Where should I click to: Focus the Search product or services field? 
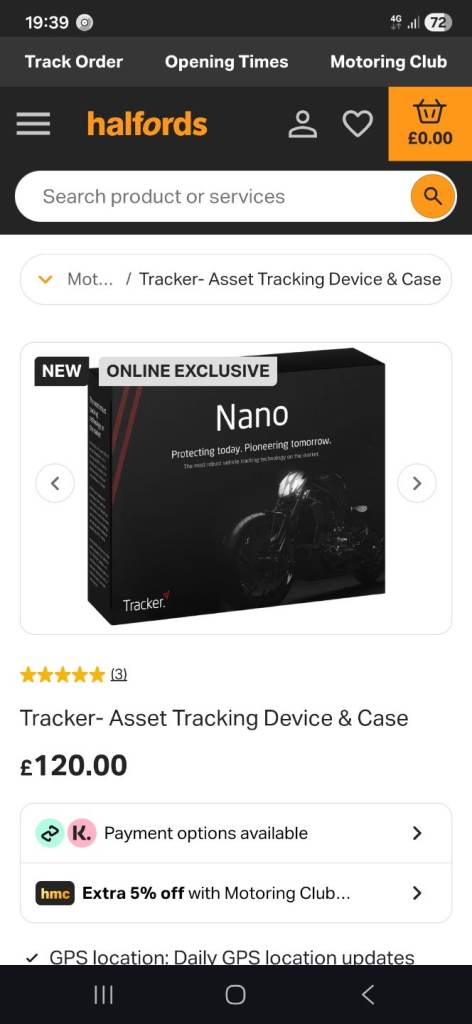212,197
